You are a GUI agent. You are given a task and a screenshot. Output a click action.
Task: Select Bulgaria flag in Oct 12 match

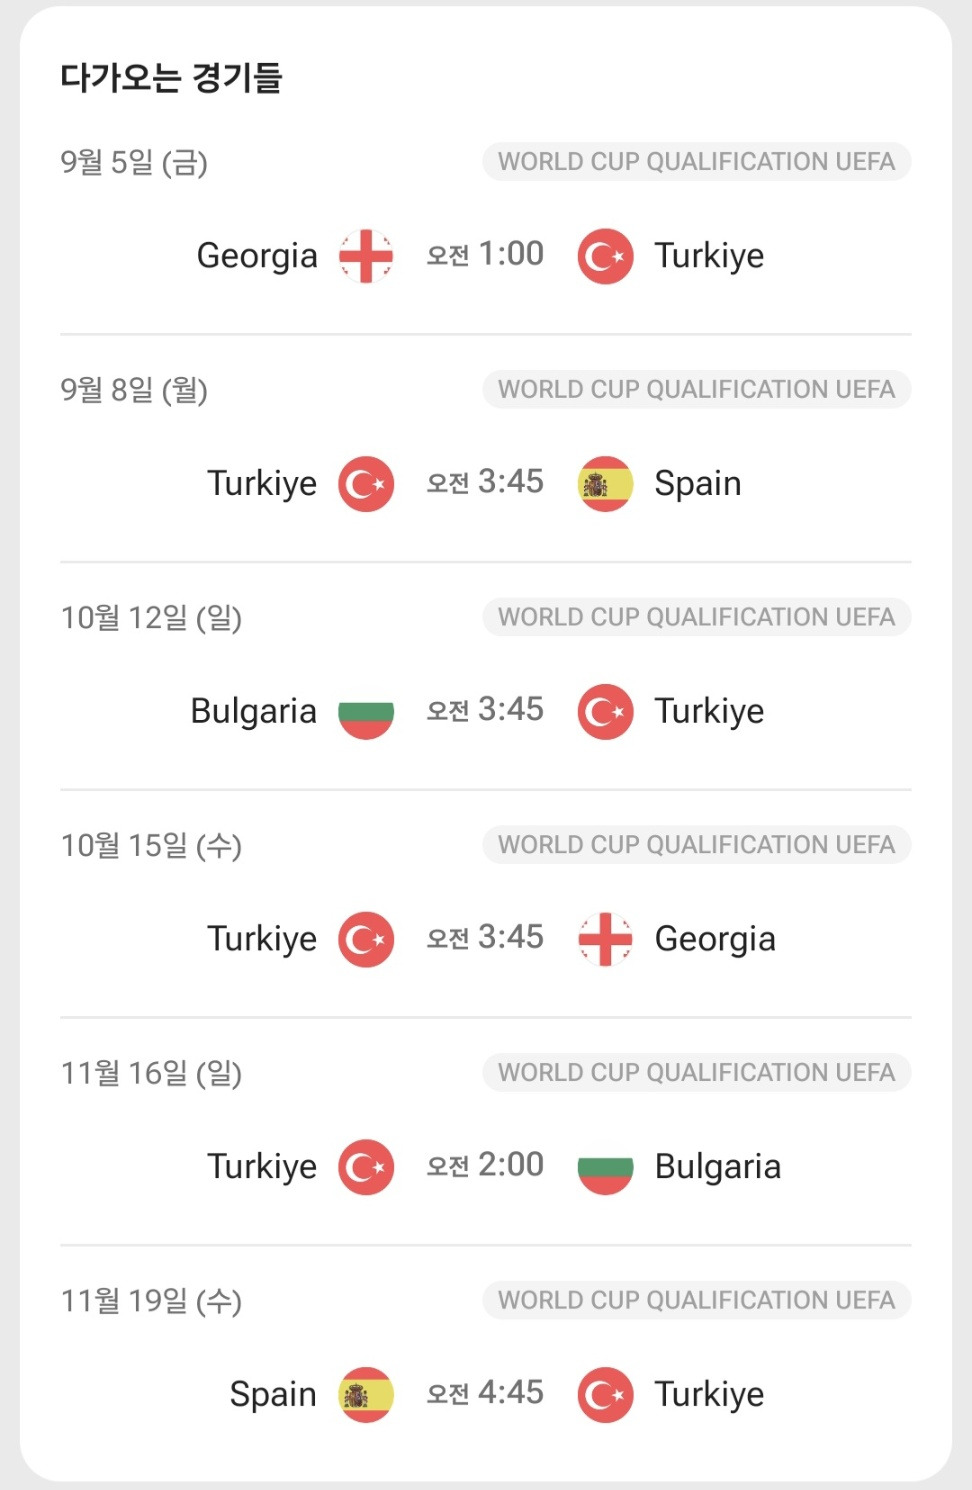(x=366, y=712)
